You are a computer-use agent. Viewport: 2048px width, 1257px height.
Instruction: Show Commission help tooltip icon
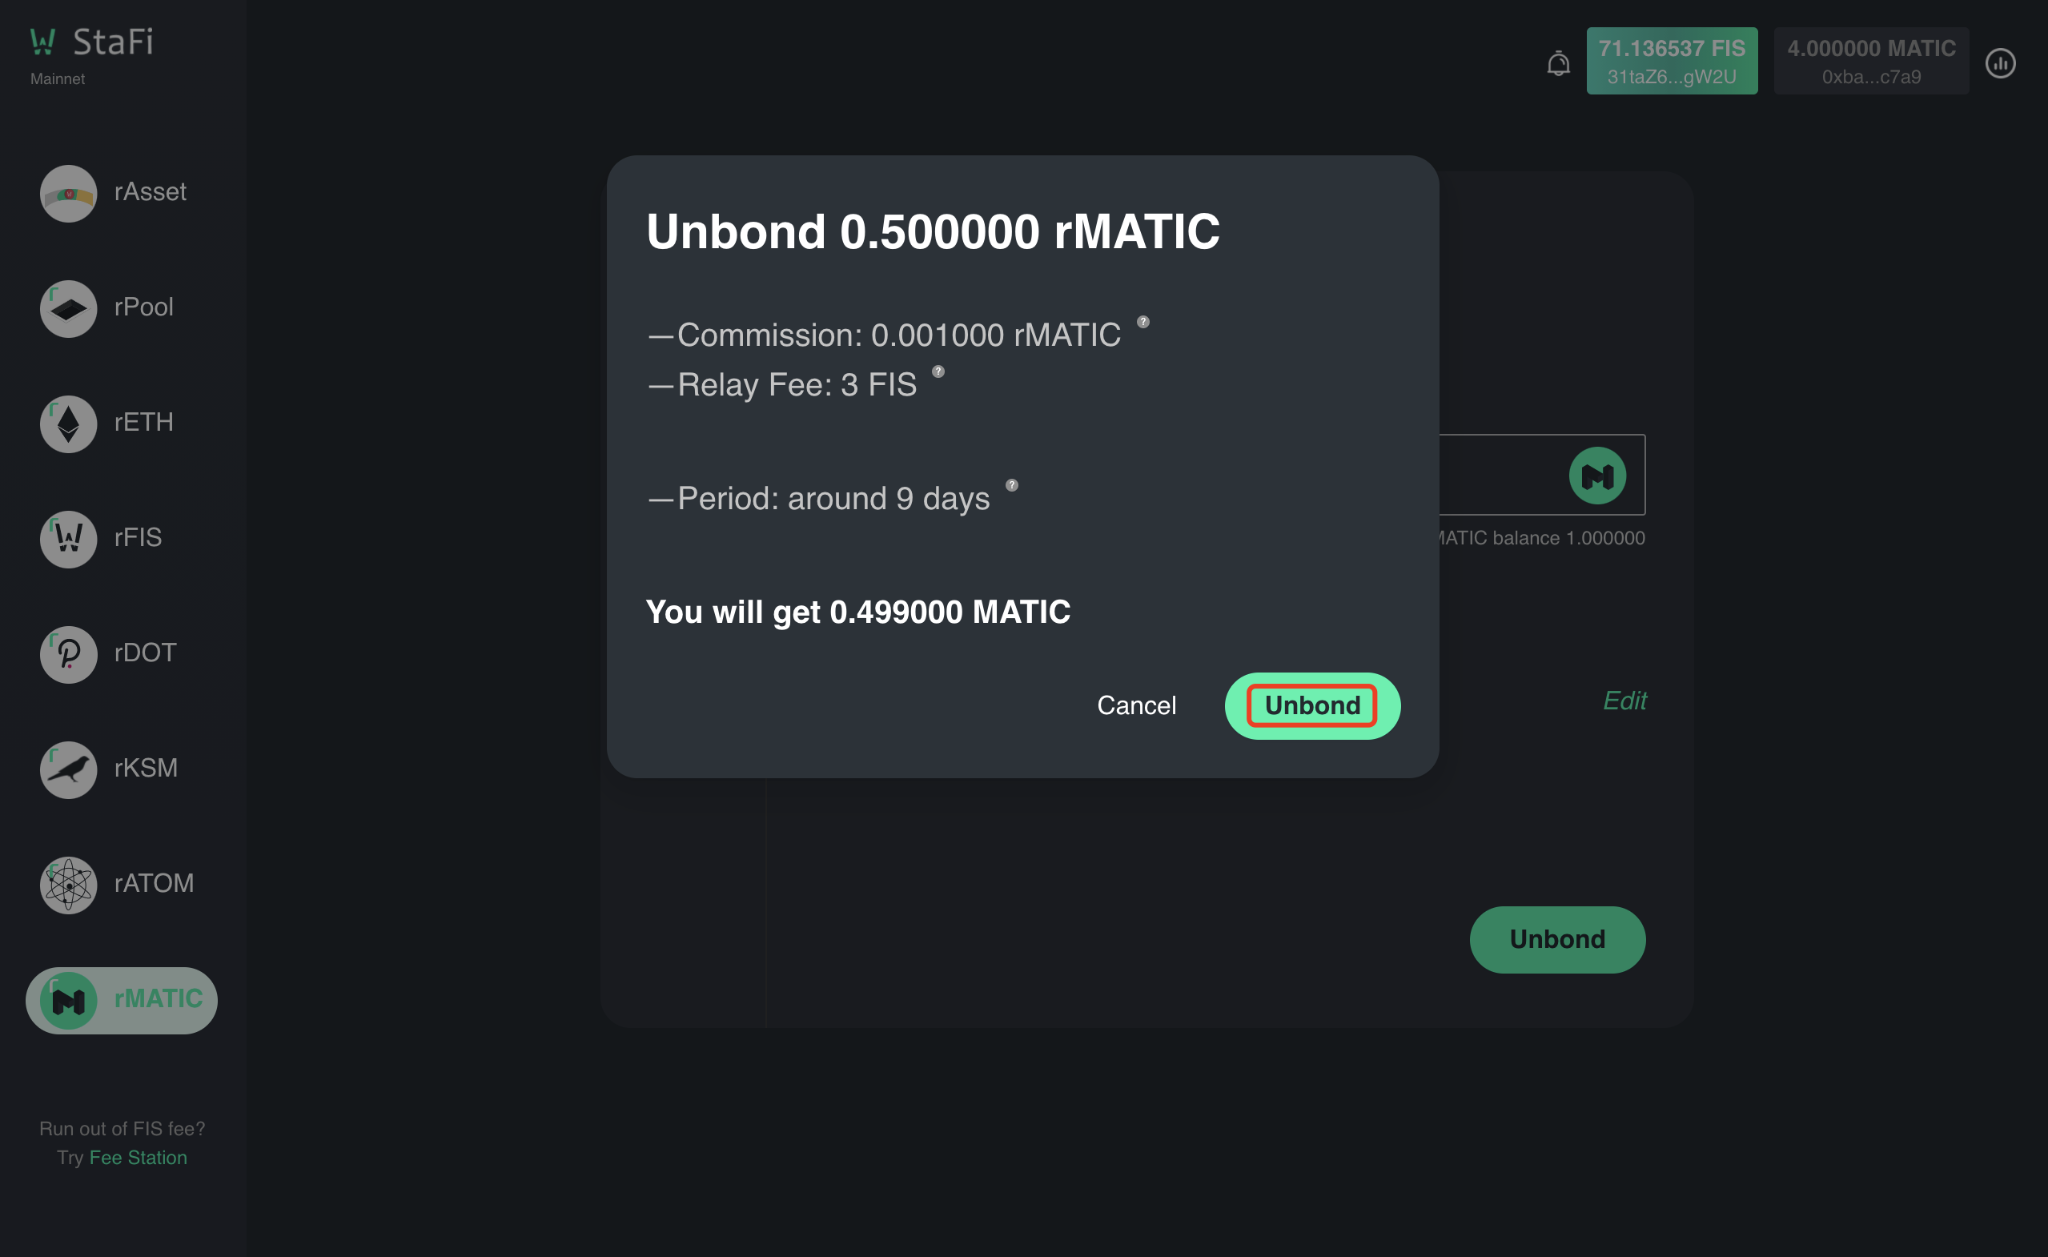[1143, 322]
